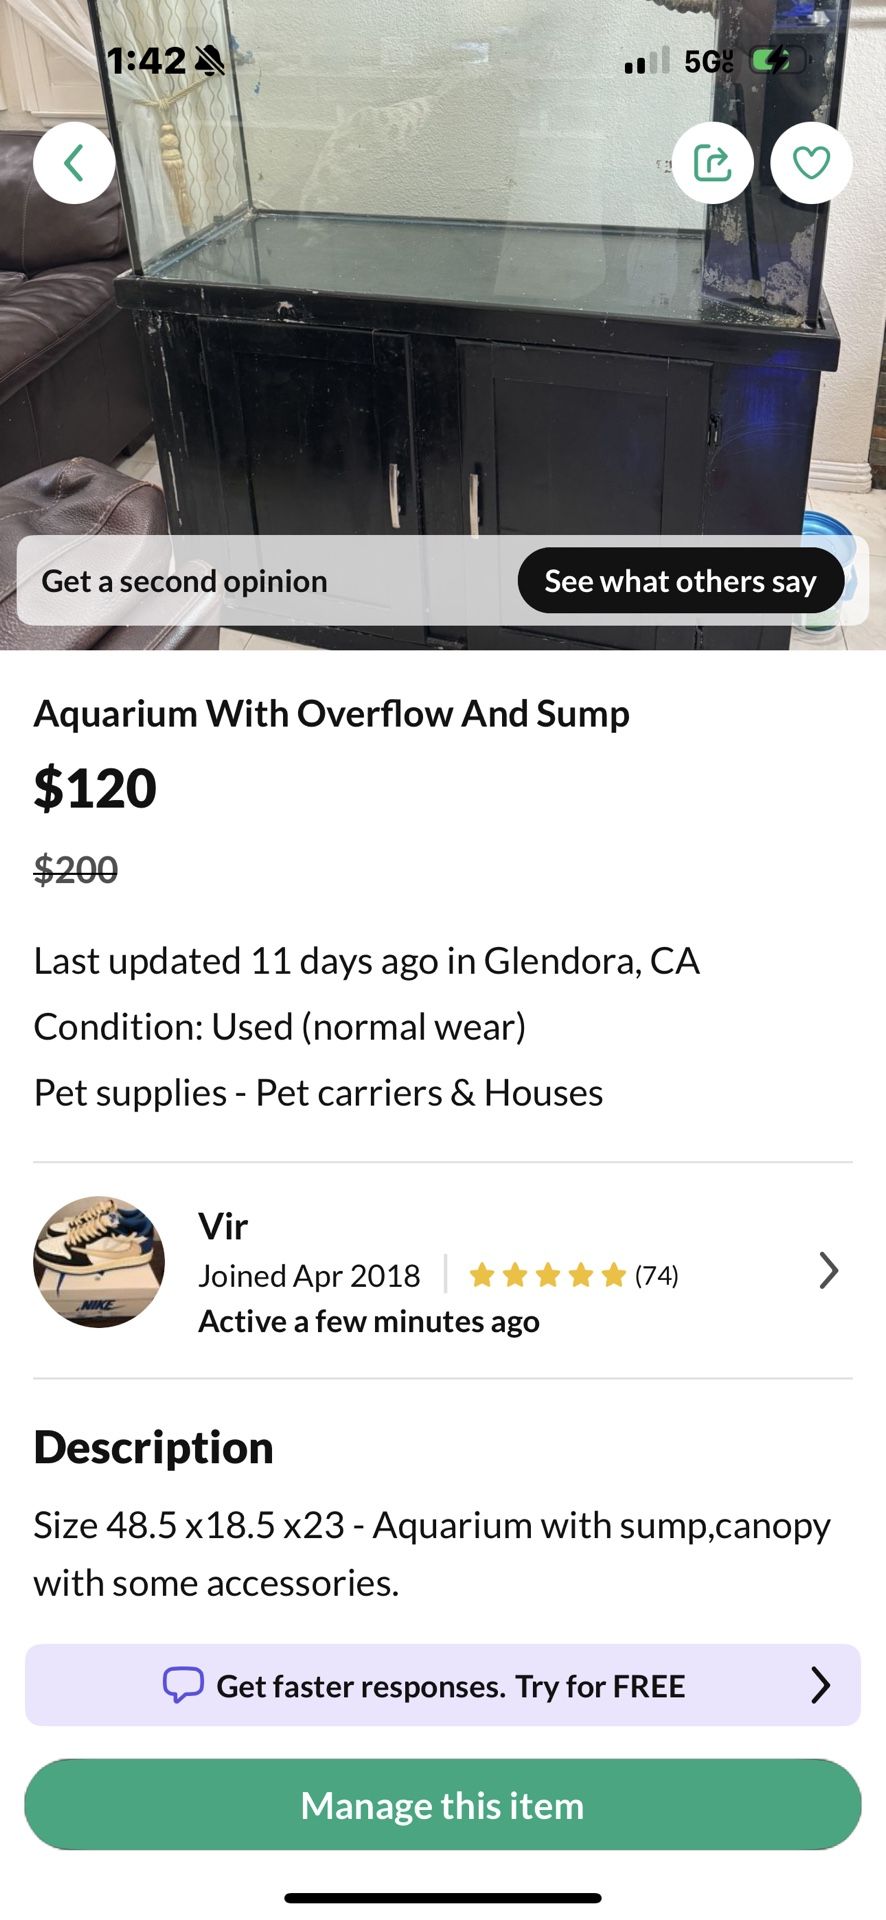This screenshot has height=1920, width=886.
Task: Open seller's Nike sneaker avatar
Action: 99,1262
